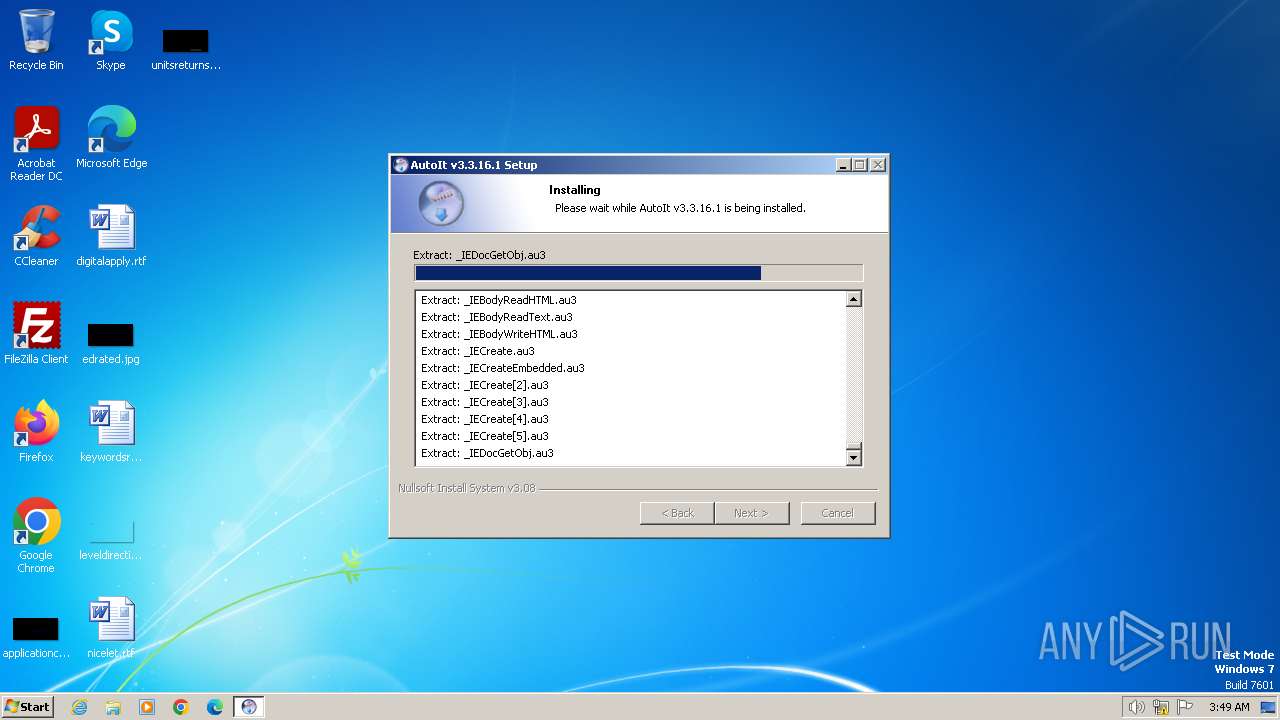
Task: Select log line _IECreateEmbedded.au3
Action: tap(503, 368)
